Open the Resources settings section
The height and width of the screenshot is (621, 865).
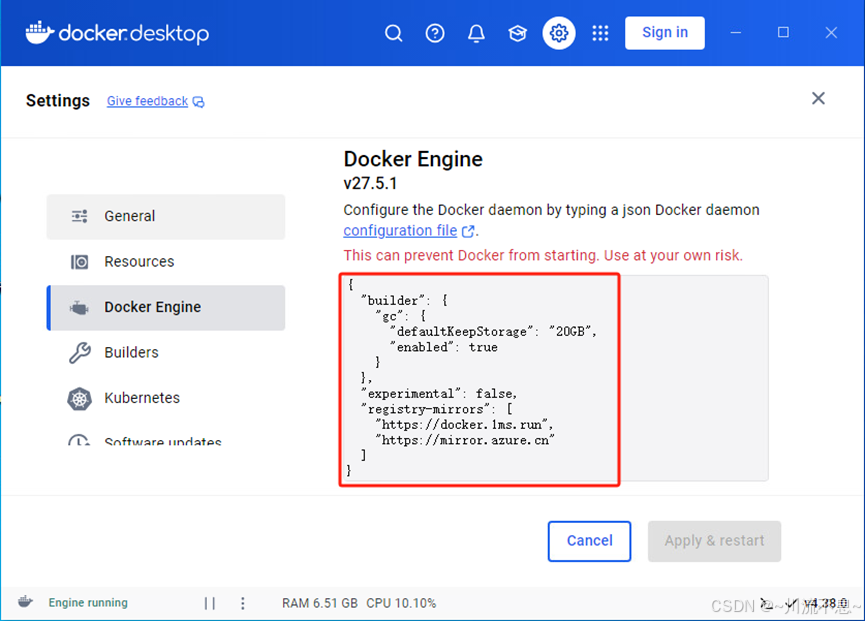[166, 261]
